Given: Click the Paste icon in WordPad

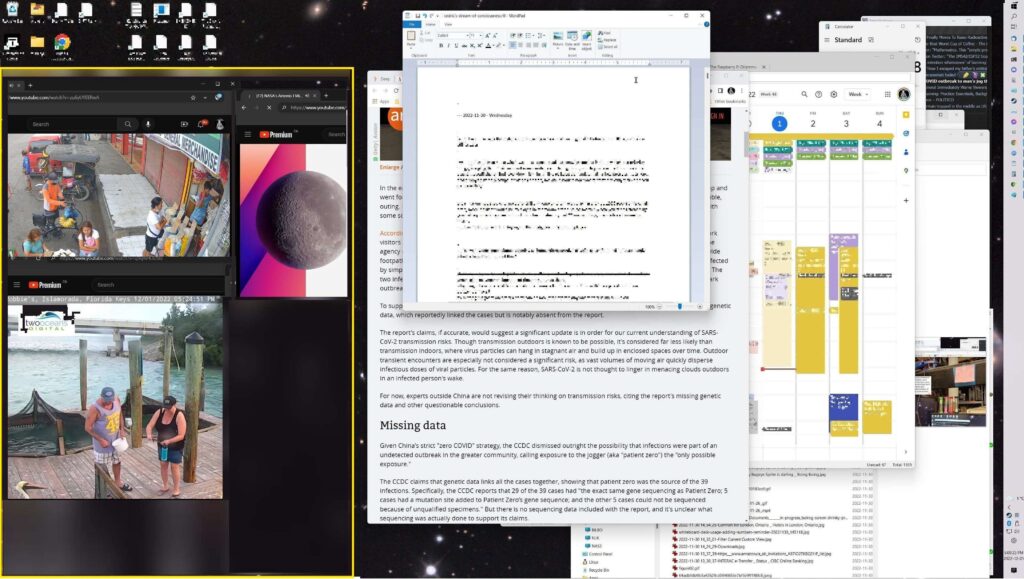Looking at the screenshot, I should coord(411,37).
